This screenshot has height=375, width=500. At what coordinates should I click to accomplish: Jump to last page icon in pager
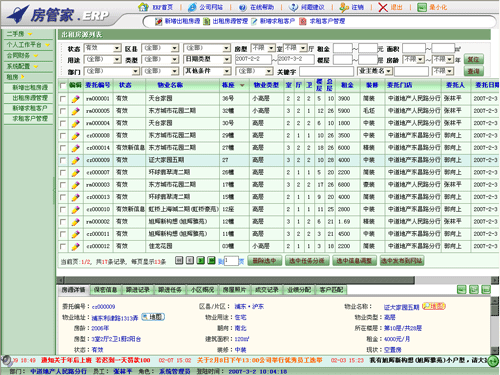click(211, 260)
